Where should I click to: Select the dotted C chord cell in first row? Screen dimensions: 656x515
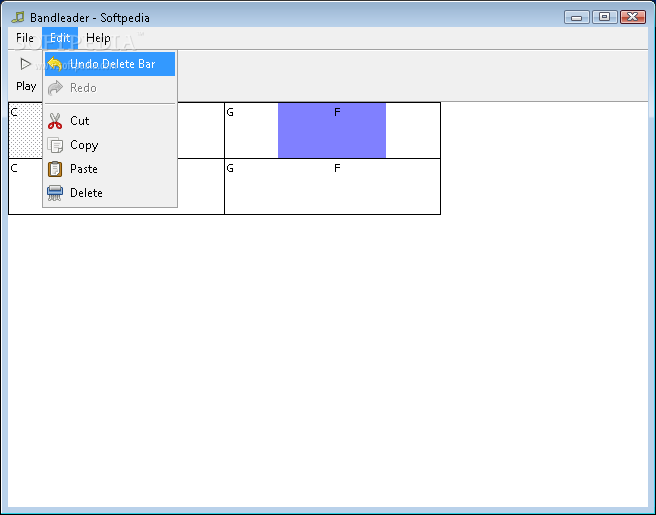[26, 131]
